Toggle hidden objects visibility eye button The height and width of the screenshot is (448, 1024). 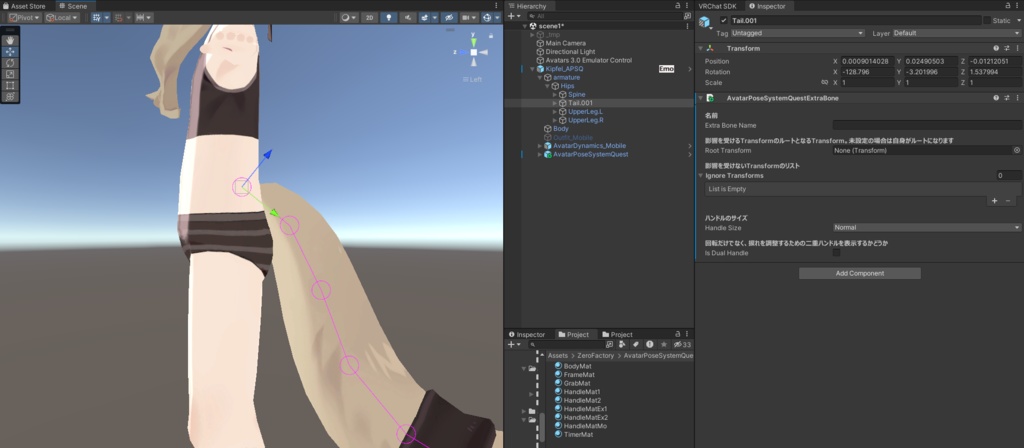click(x=449, y=18)
